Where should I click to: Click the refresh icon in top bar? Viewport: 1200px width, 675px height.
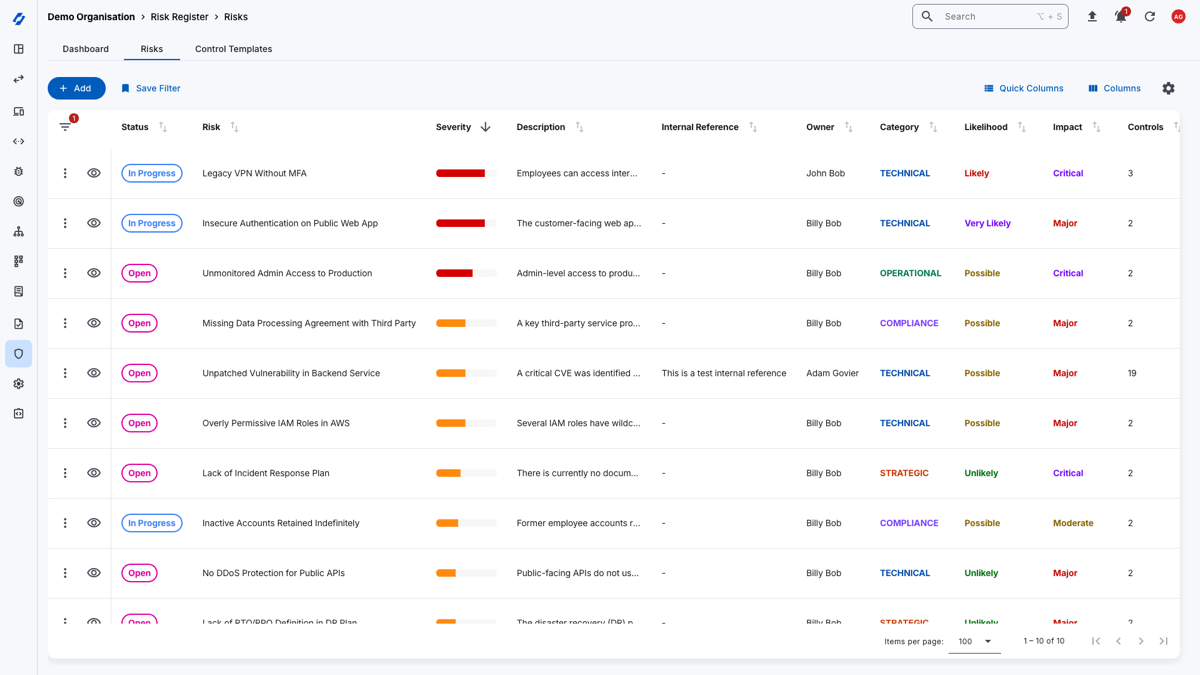[x=1149, y=17]
